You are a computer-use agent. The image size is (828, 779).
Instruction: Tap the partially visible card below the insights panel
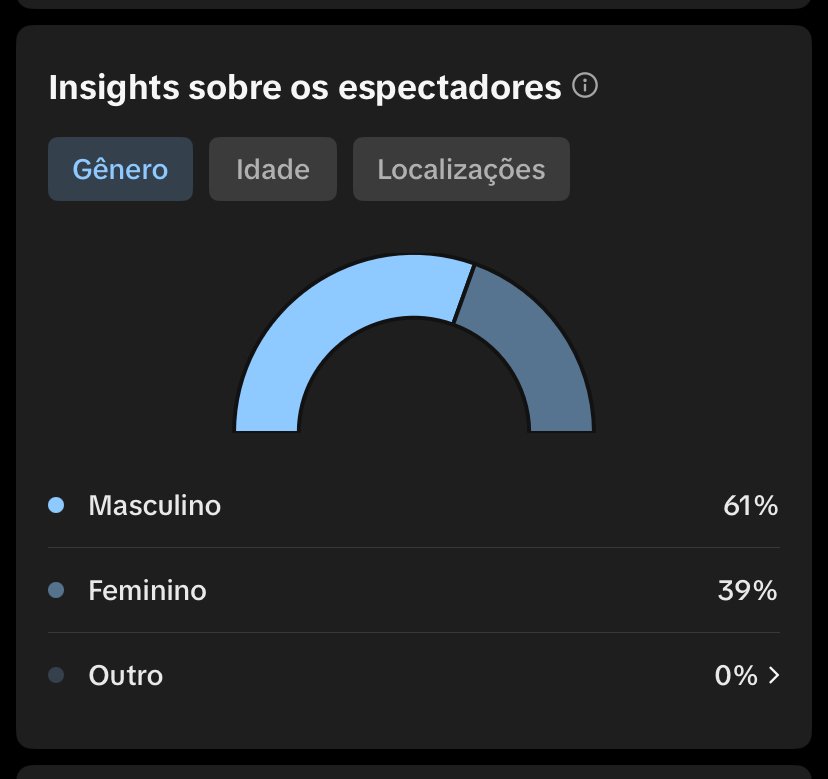[x=414, y=772]
